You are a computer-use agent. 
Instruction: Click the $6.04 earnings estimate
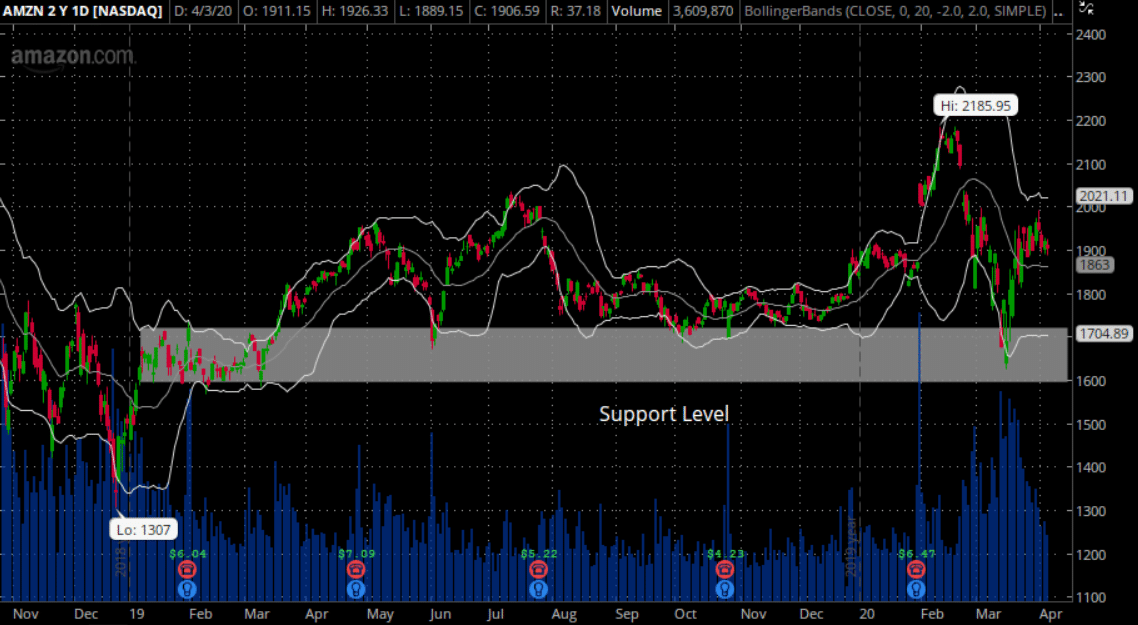pyautogui.click(x=187, y=553)
